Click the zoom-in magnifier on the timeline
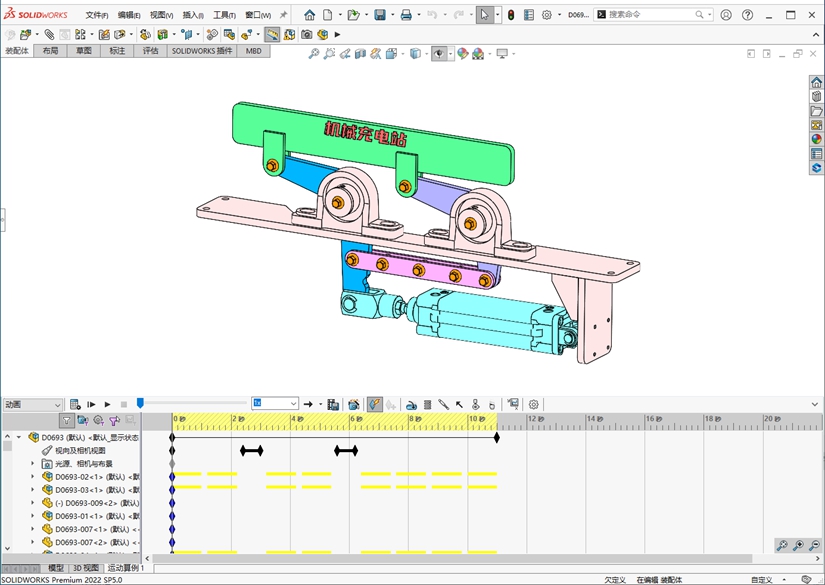The height and width of the screenshot is (585, 825). point(798,546)
